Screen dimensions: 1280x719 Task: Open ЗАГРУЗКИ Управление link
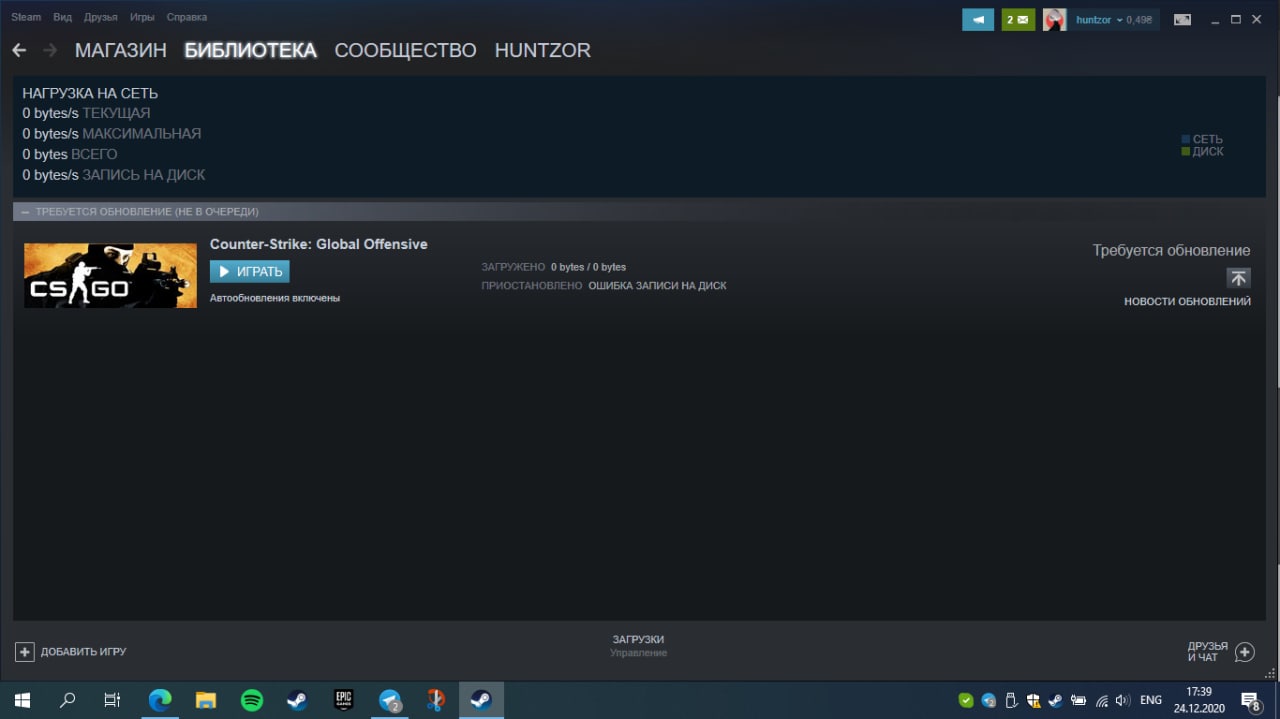pyautogui.click(x=638, y=646)
